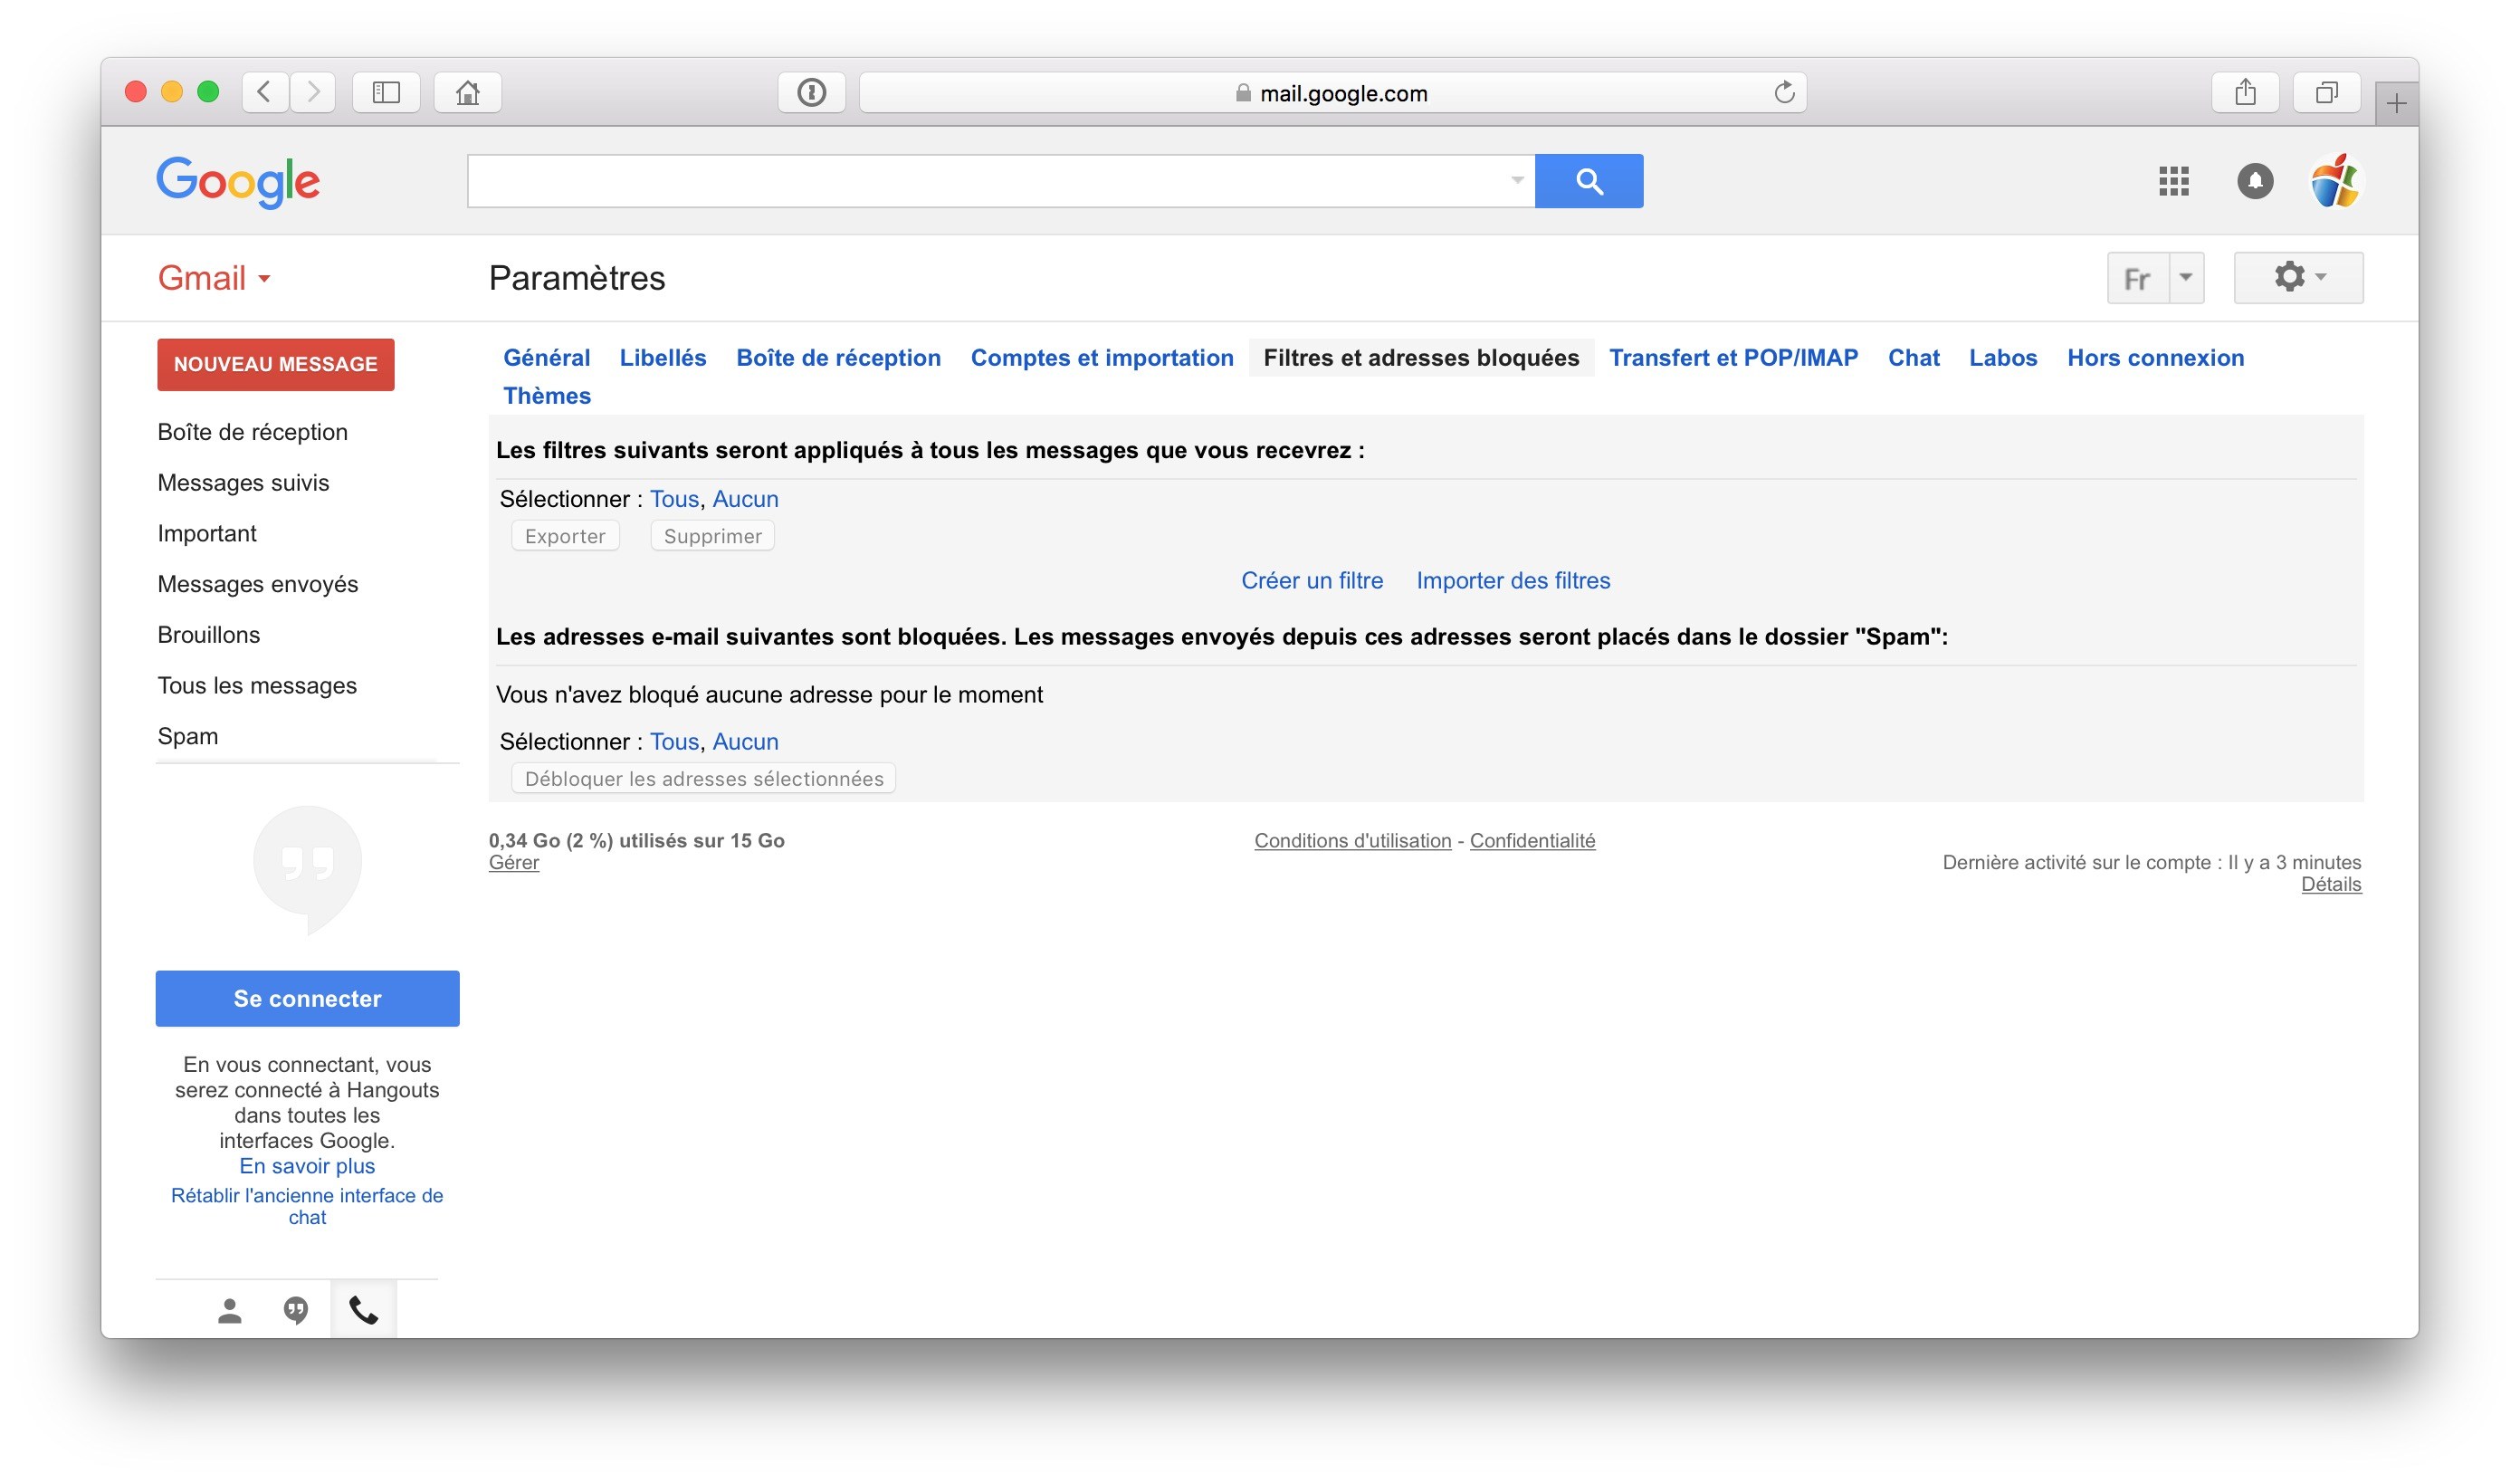Select Aucun for blocked addresses
This screenshot has width=2520, height=1483.
(x=745, y=742)
